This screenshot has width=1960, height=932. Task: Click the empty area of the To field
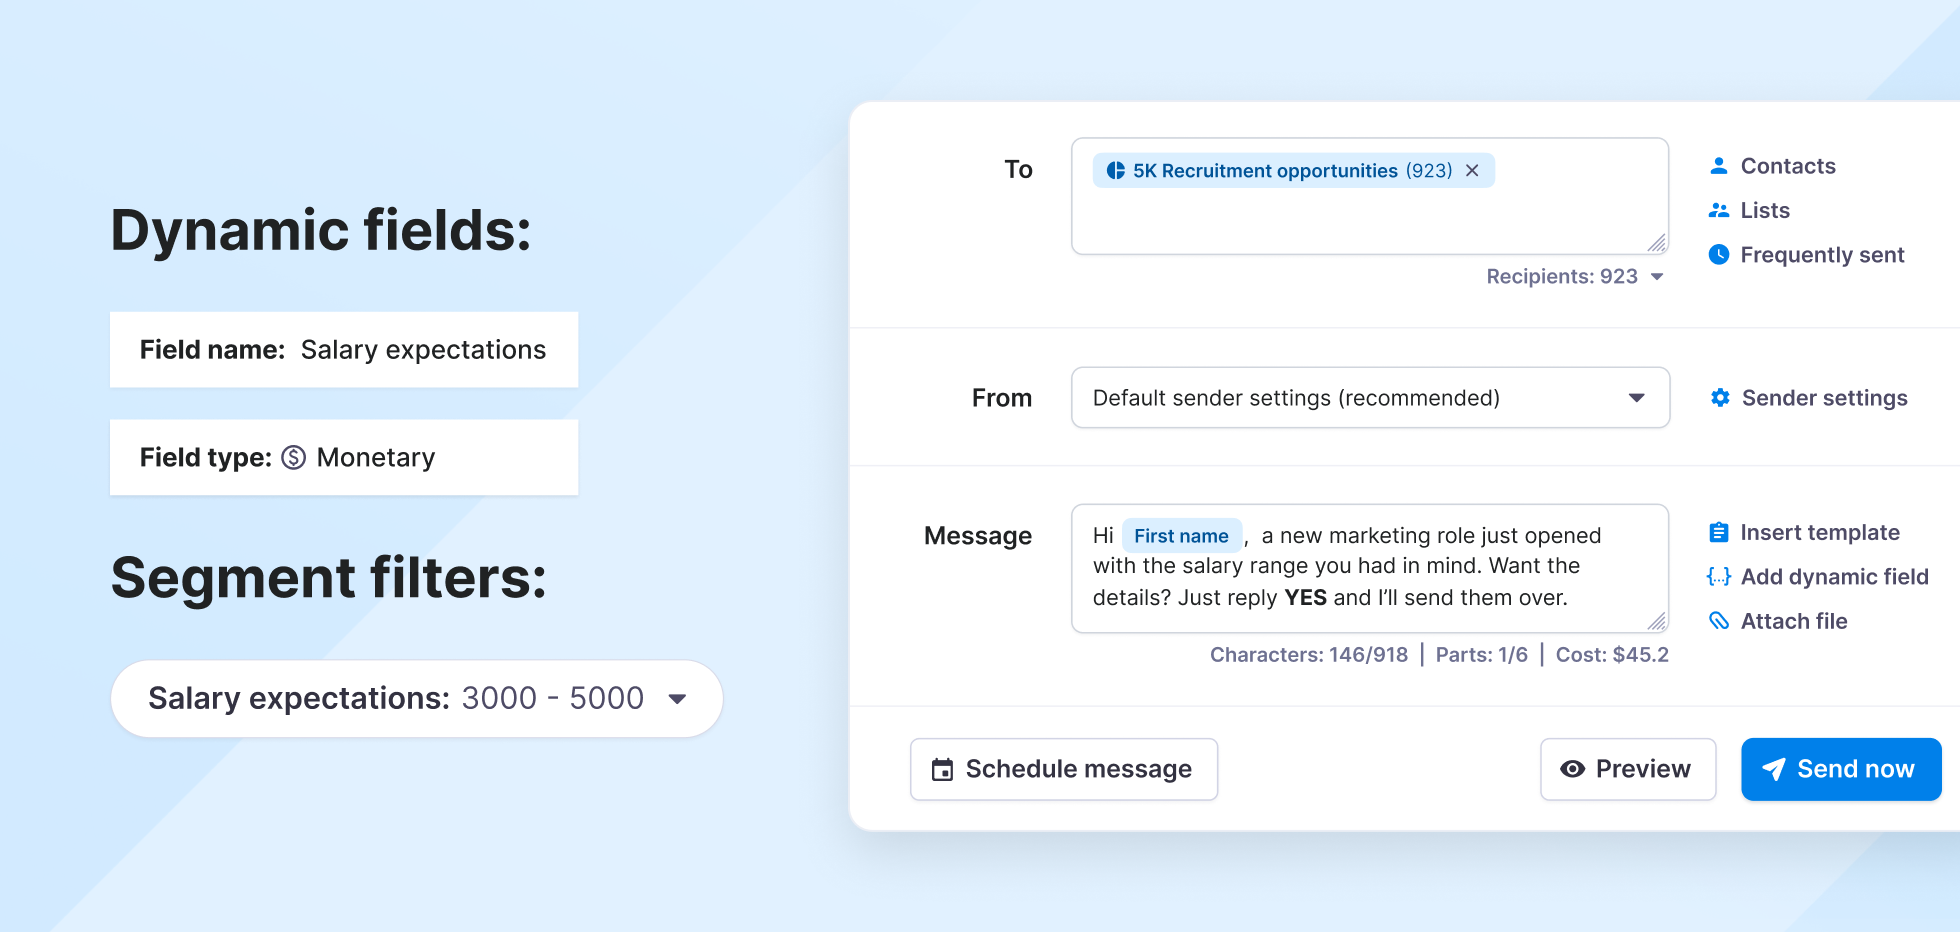(1370, 222)
